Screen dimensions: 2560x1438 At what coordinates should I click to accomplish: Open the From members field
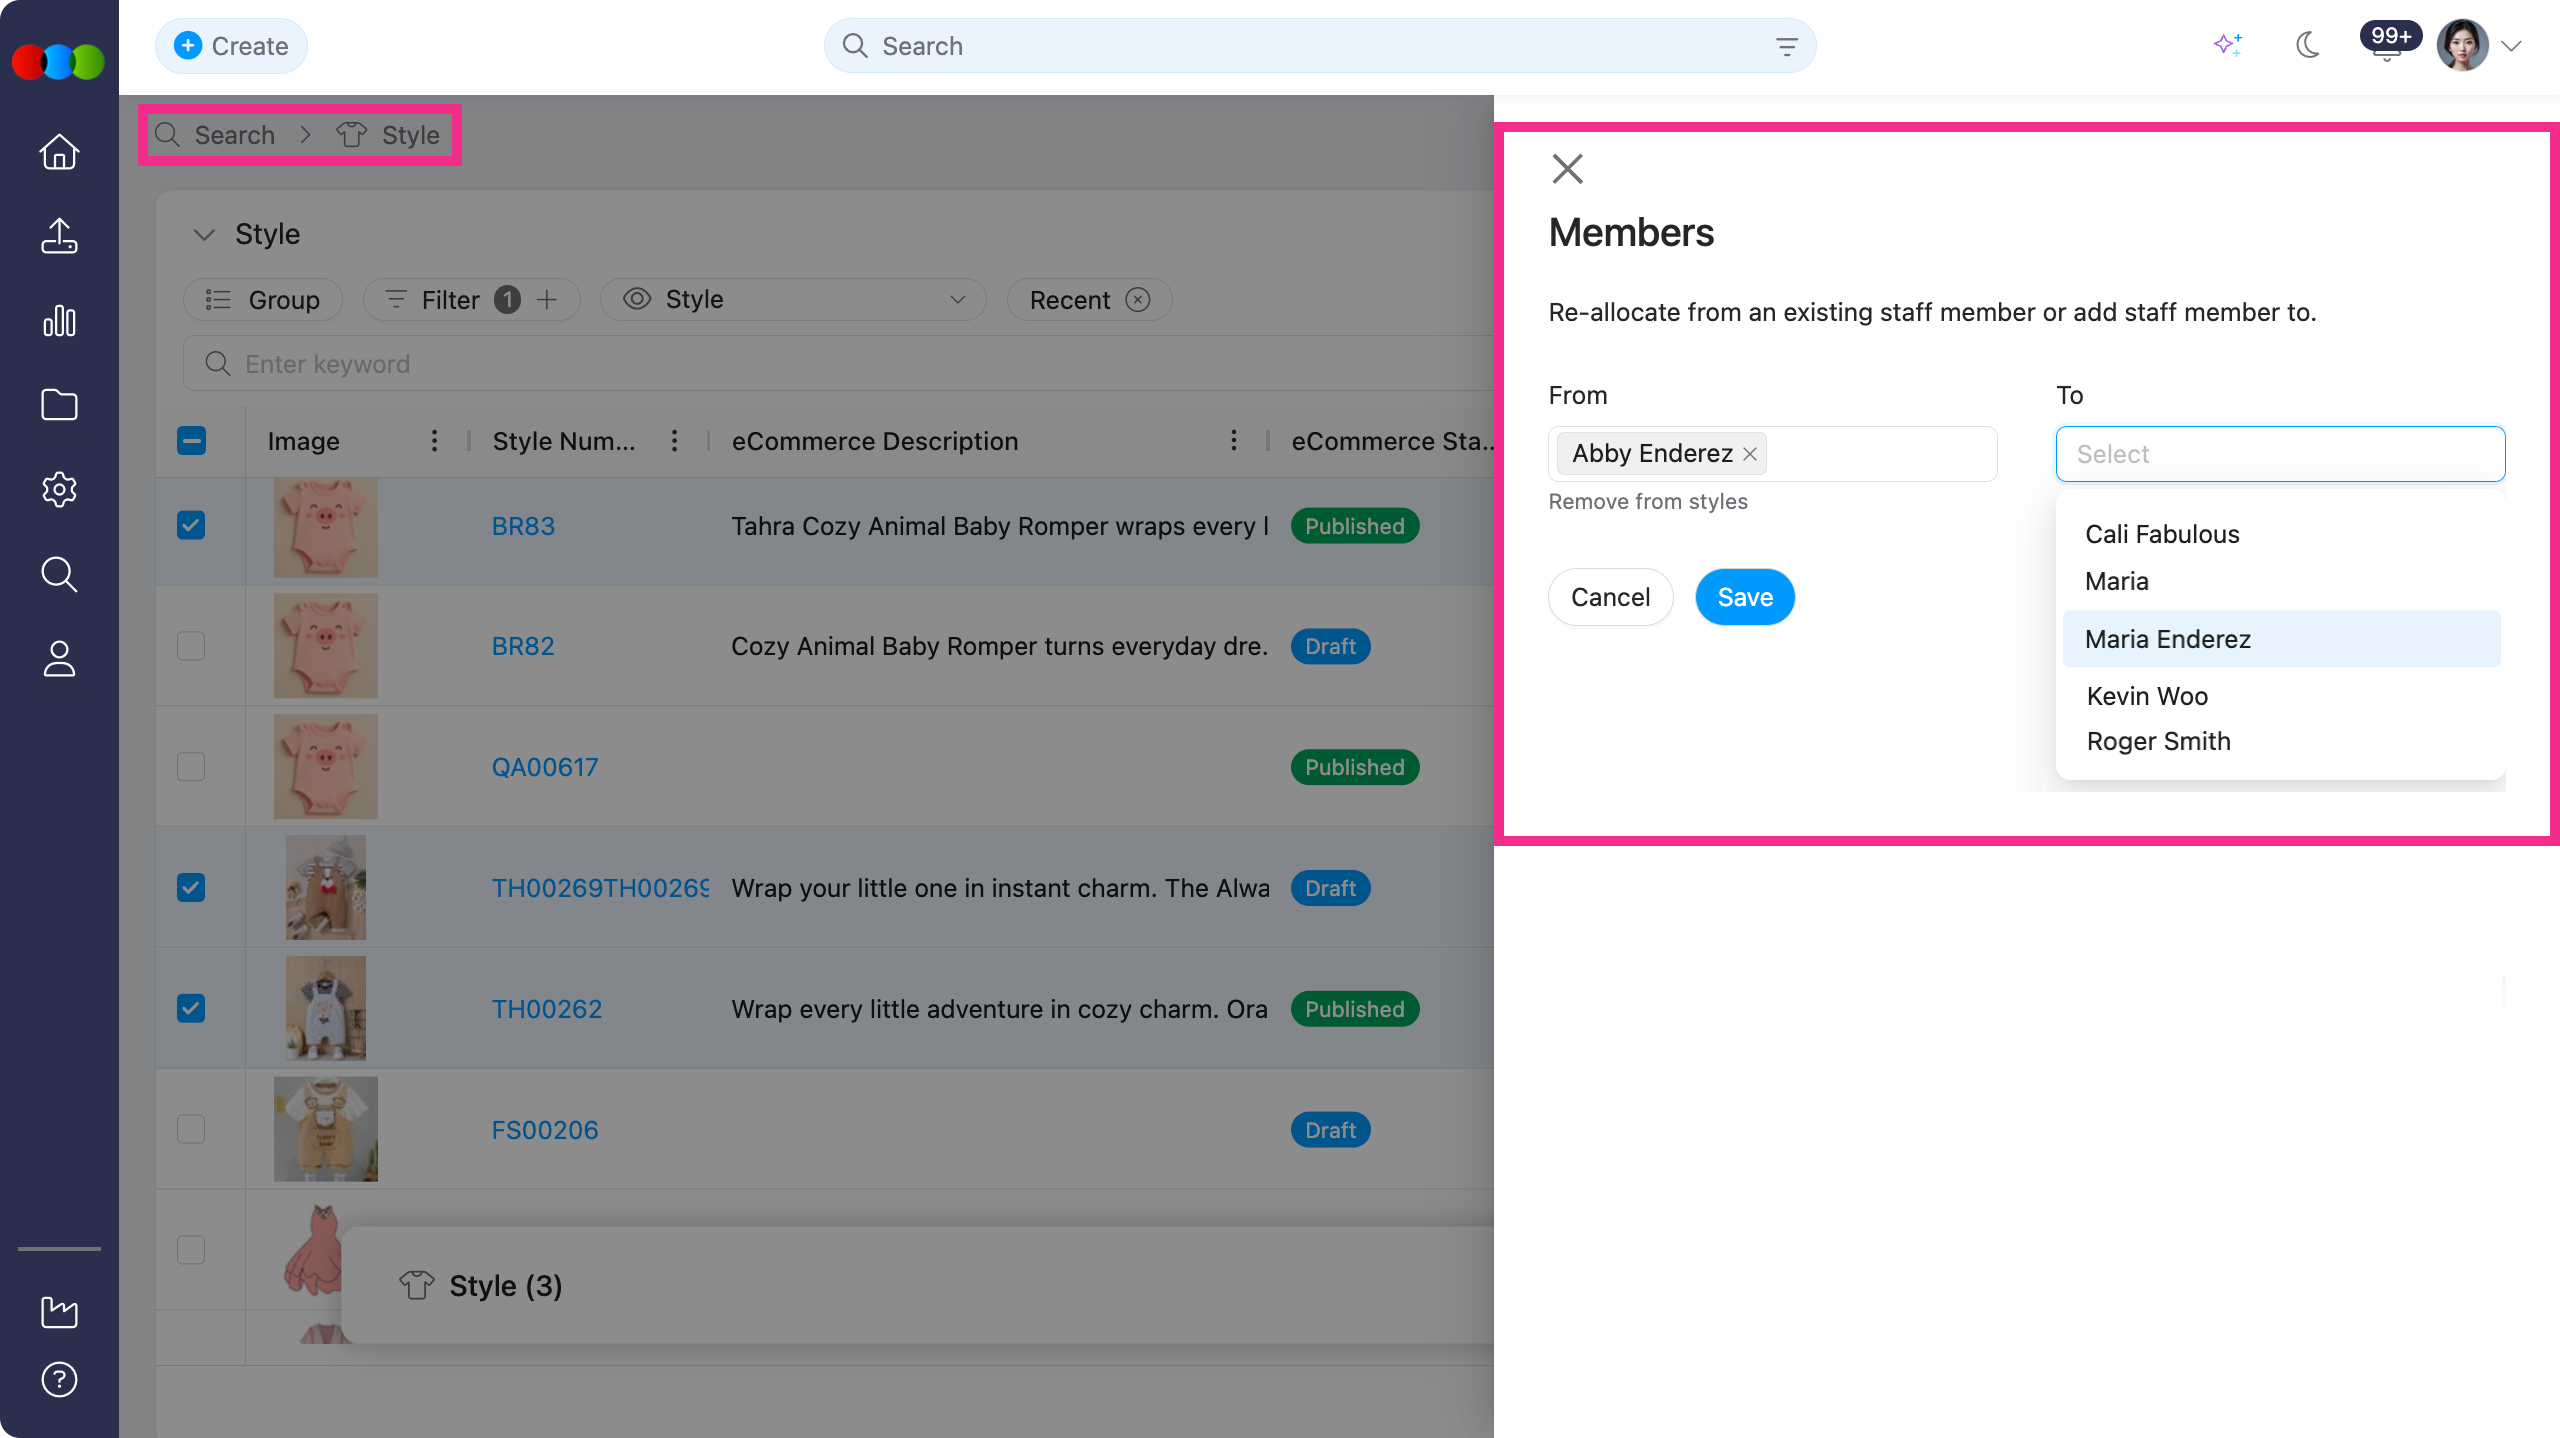(1772, 454)
